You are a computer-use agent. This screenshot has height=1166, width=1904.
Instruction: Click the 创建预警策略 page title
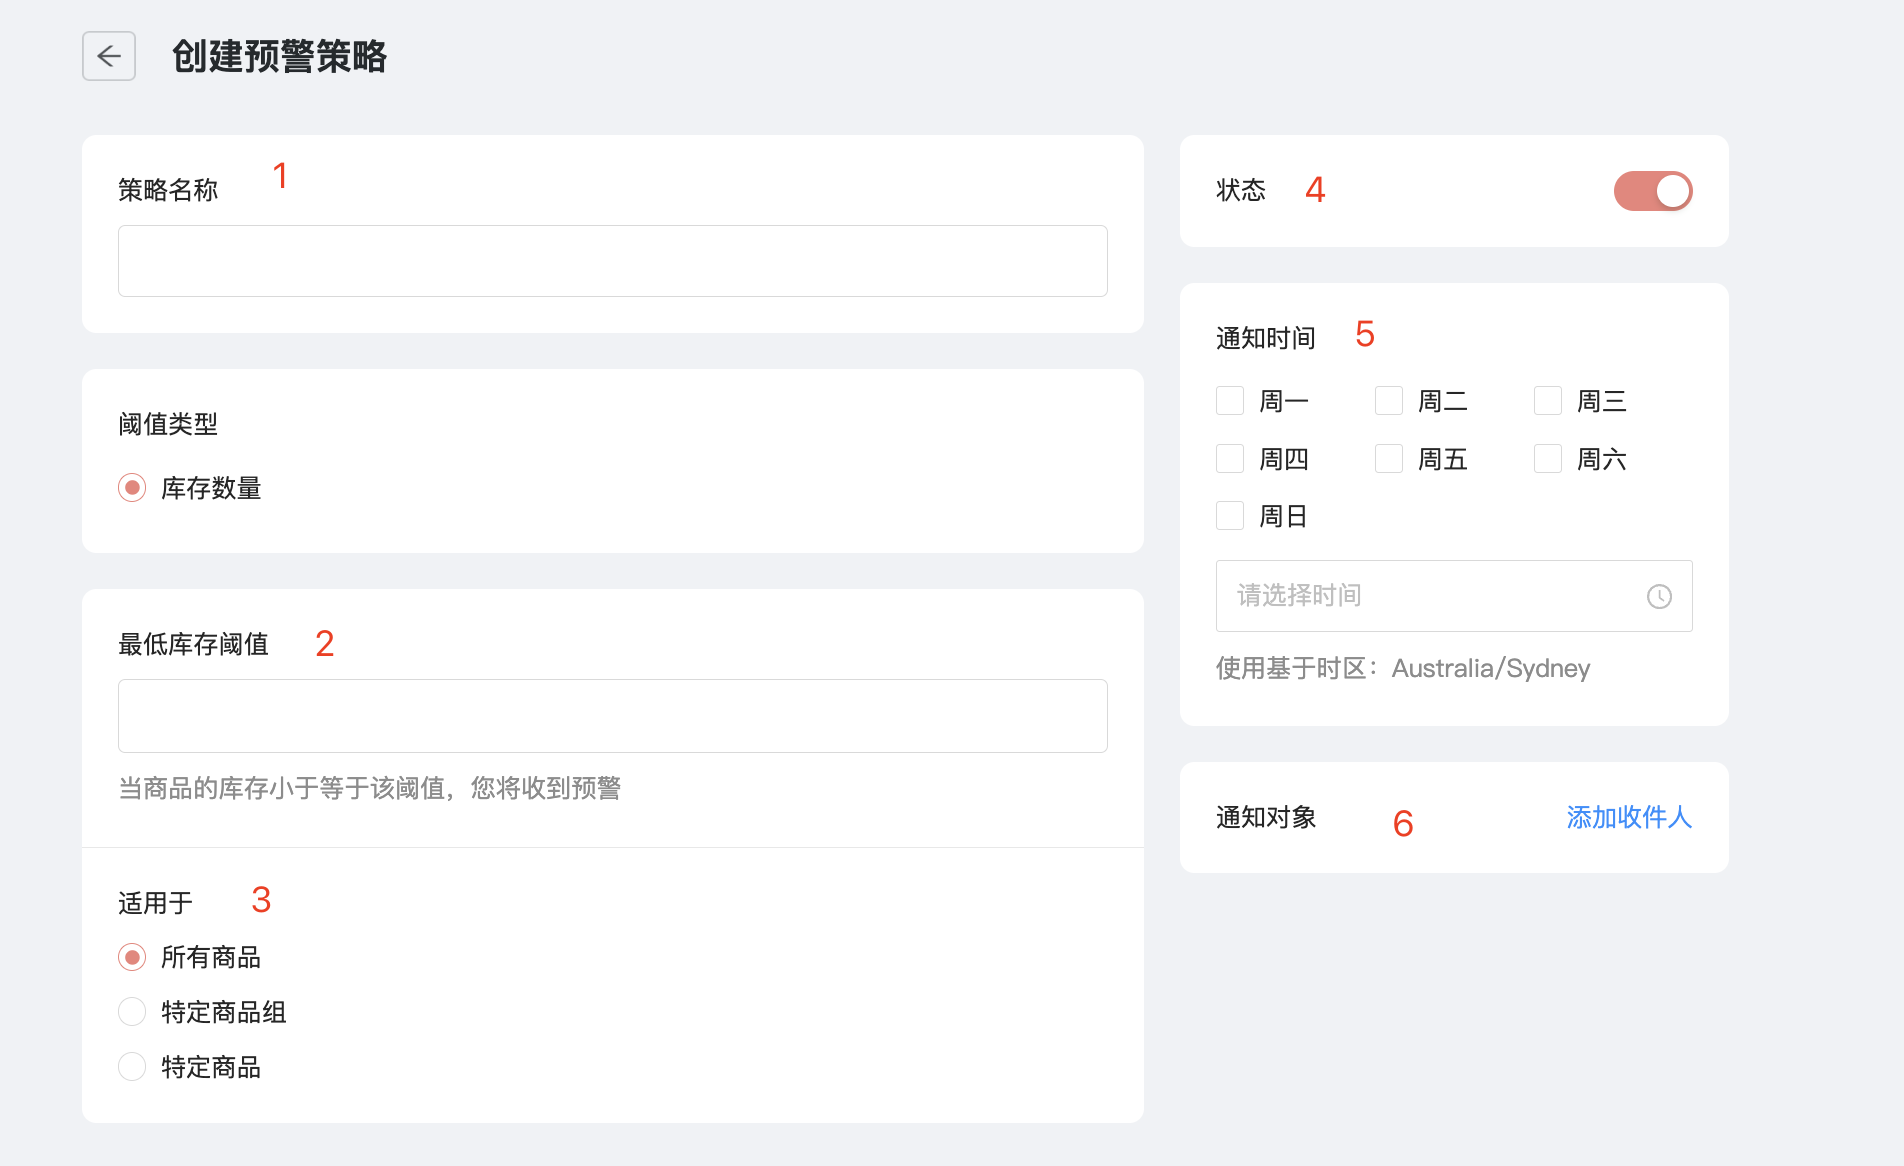click(x=279, y=56)
